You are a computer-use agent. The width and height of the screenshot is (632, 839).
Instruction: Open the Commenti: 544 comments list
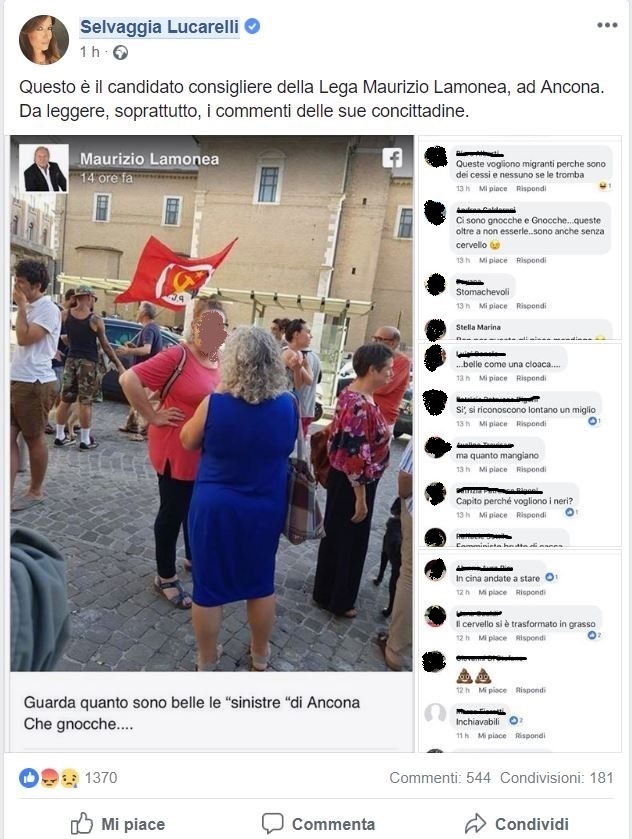pos(440,777)
